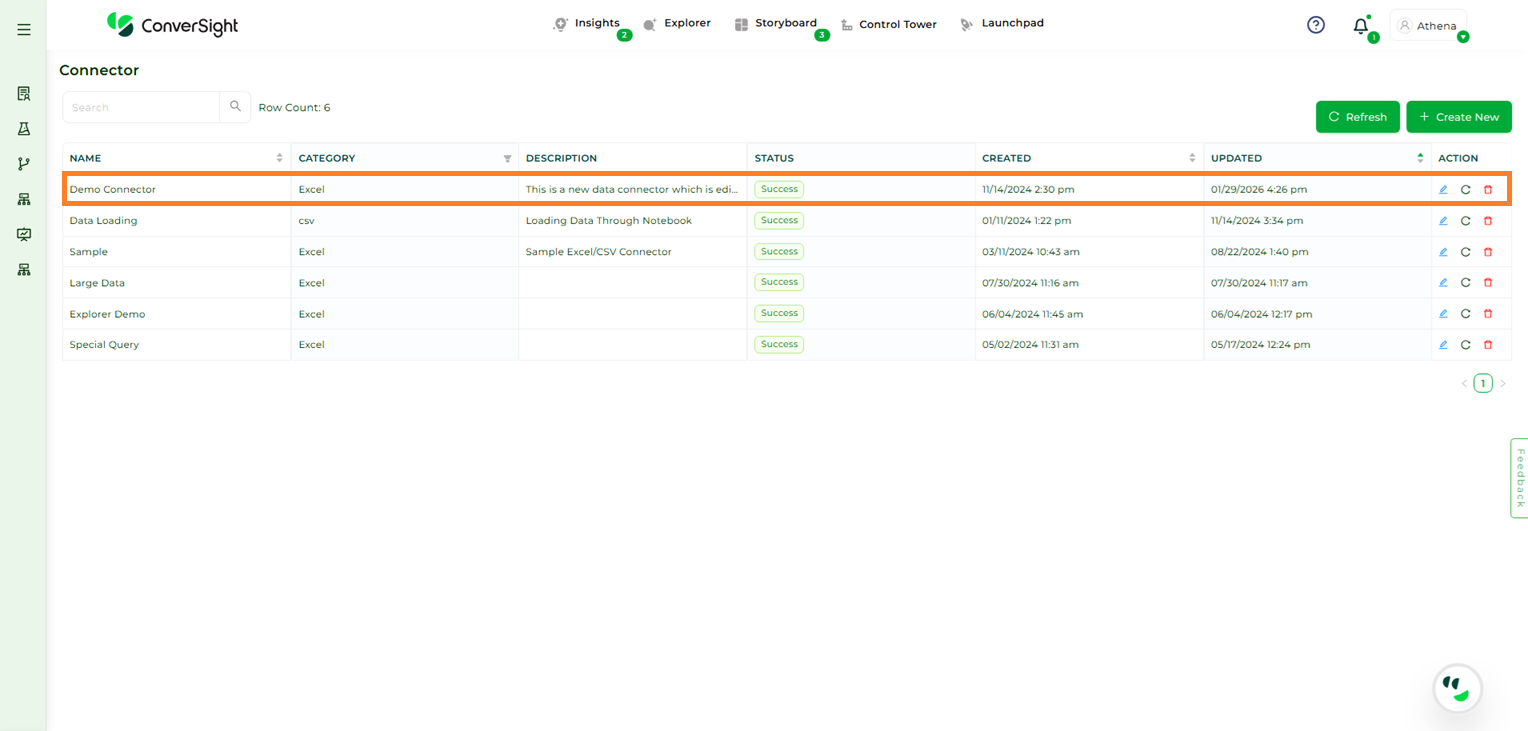Click the flask icon in left sidebar
The width and height of the screenshot is (1528, 731).
[24, 129]
